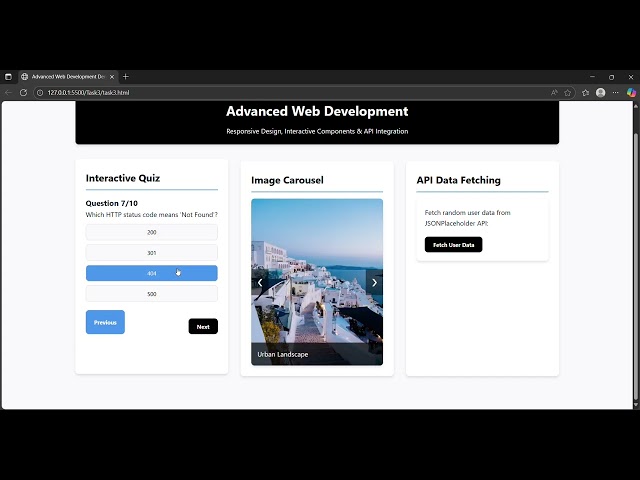
Task: Click the scrollbar down arrow
Action: pos(636,405)
